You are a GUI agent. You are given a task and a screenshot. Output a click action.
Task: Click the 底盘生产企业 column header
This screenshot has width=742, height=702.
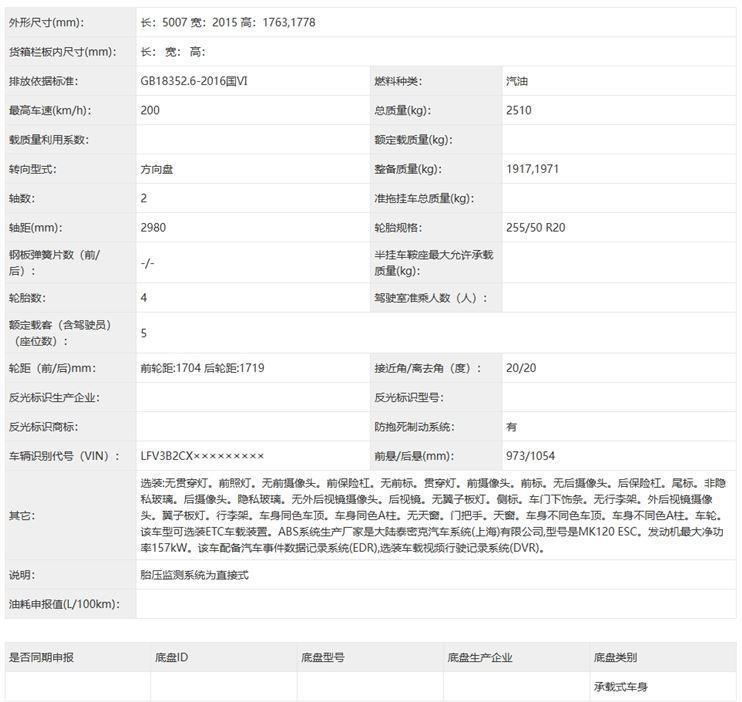click(480, 657)
